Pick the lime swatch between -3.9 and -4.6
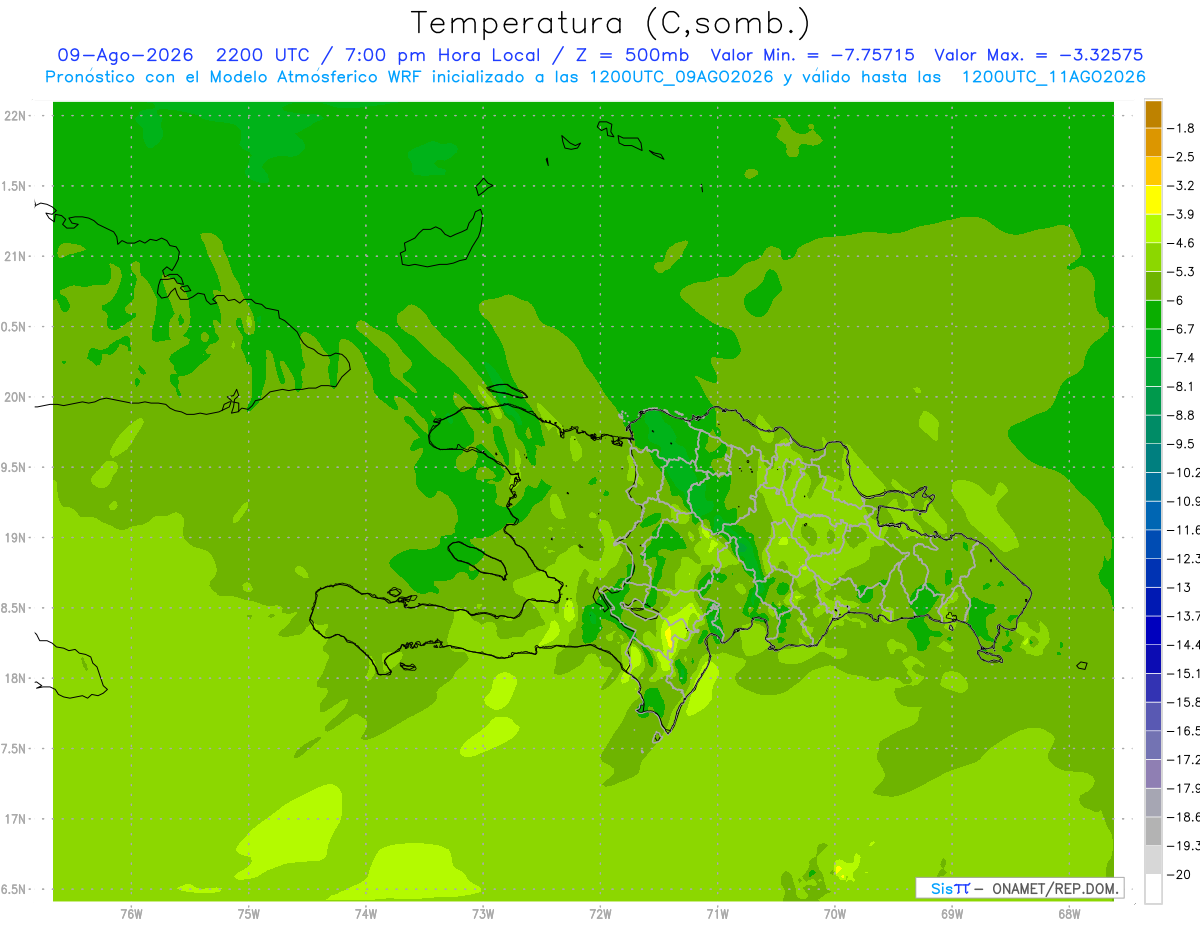This screenshot has height=927, width=1200. (1153, 229)
